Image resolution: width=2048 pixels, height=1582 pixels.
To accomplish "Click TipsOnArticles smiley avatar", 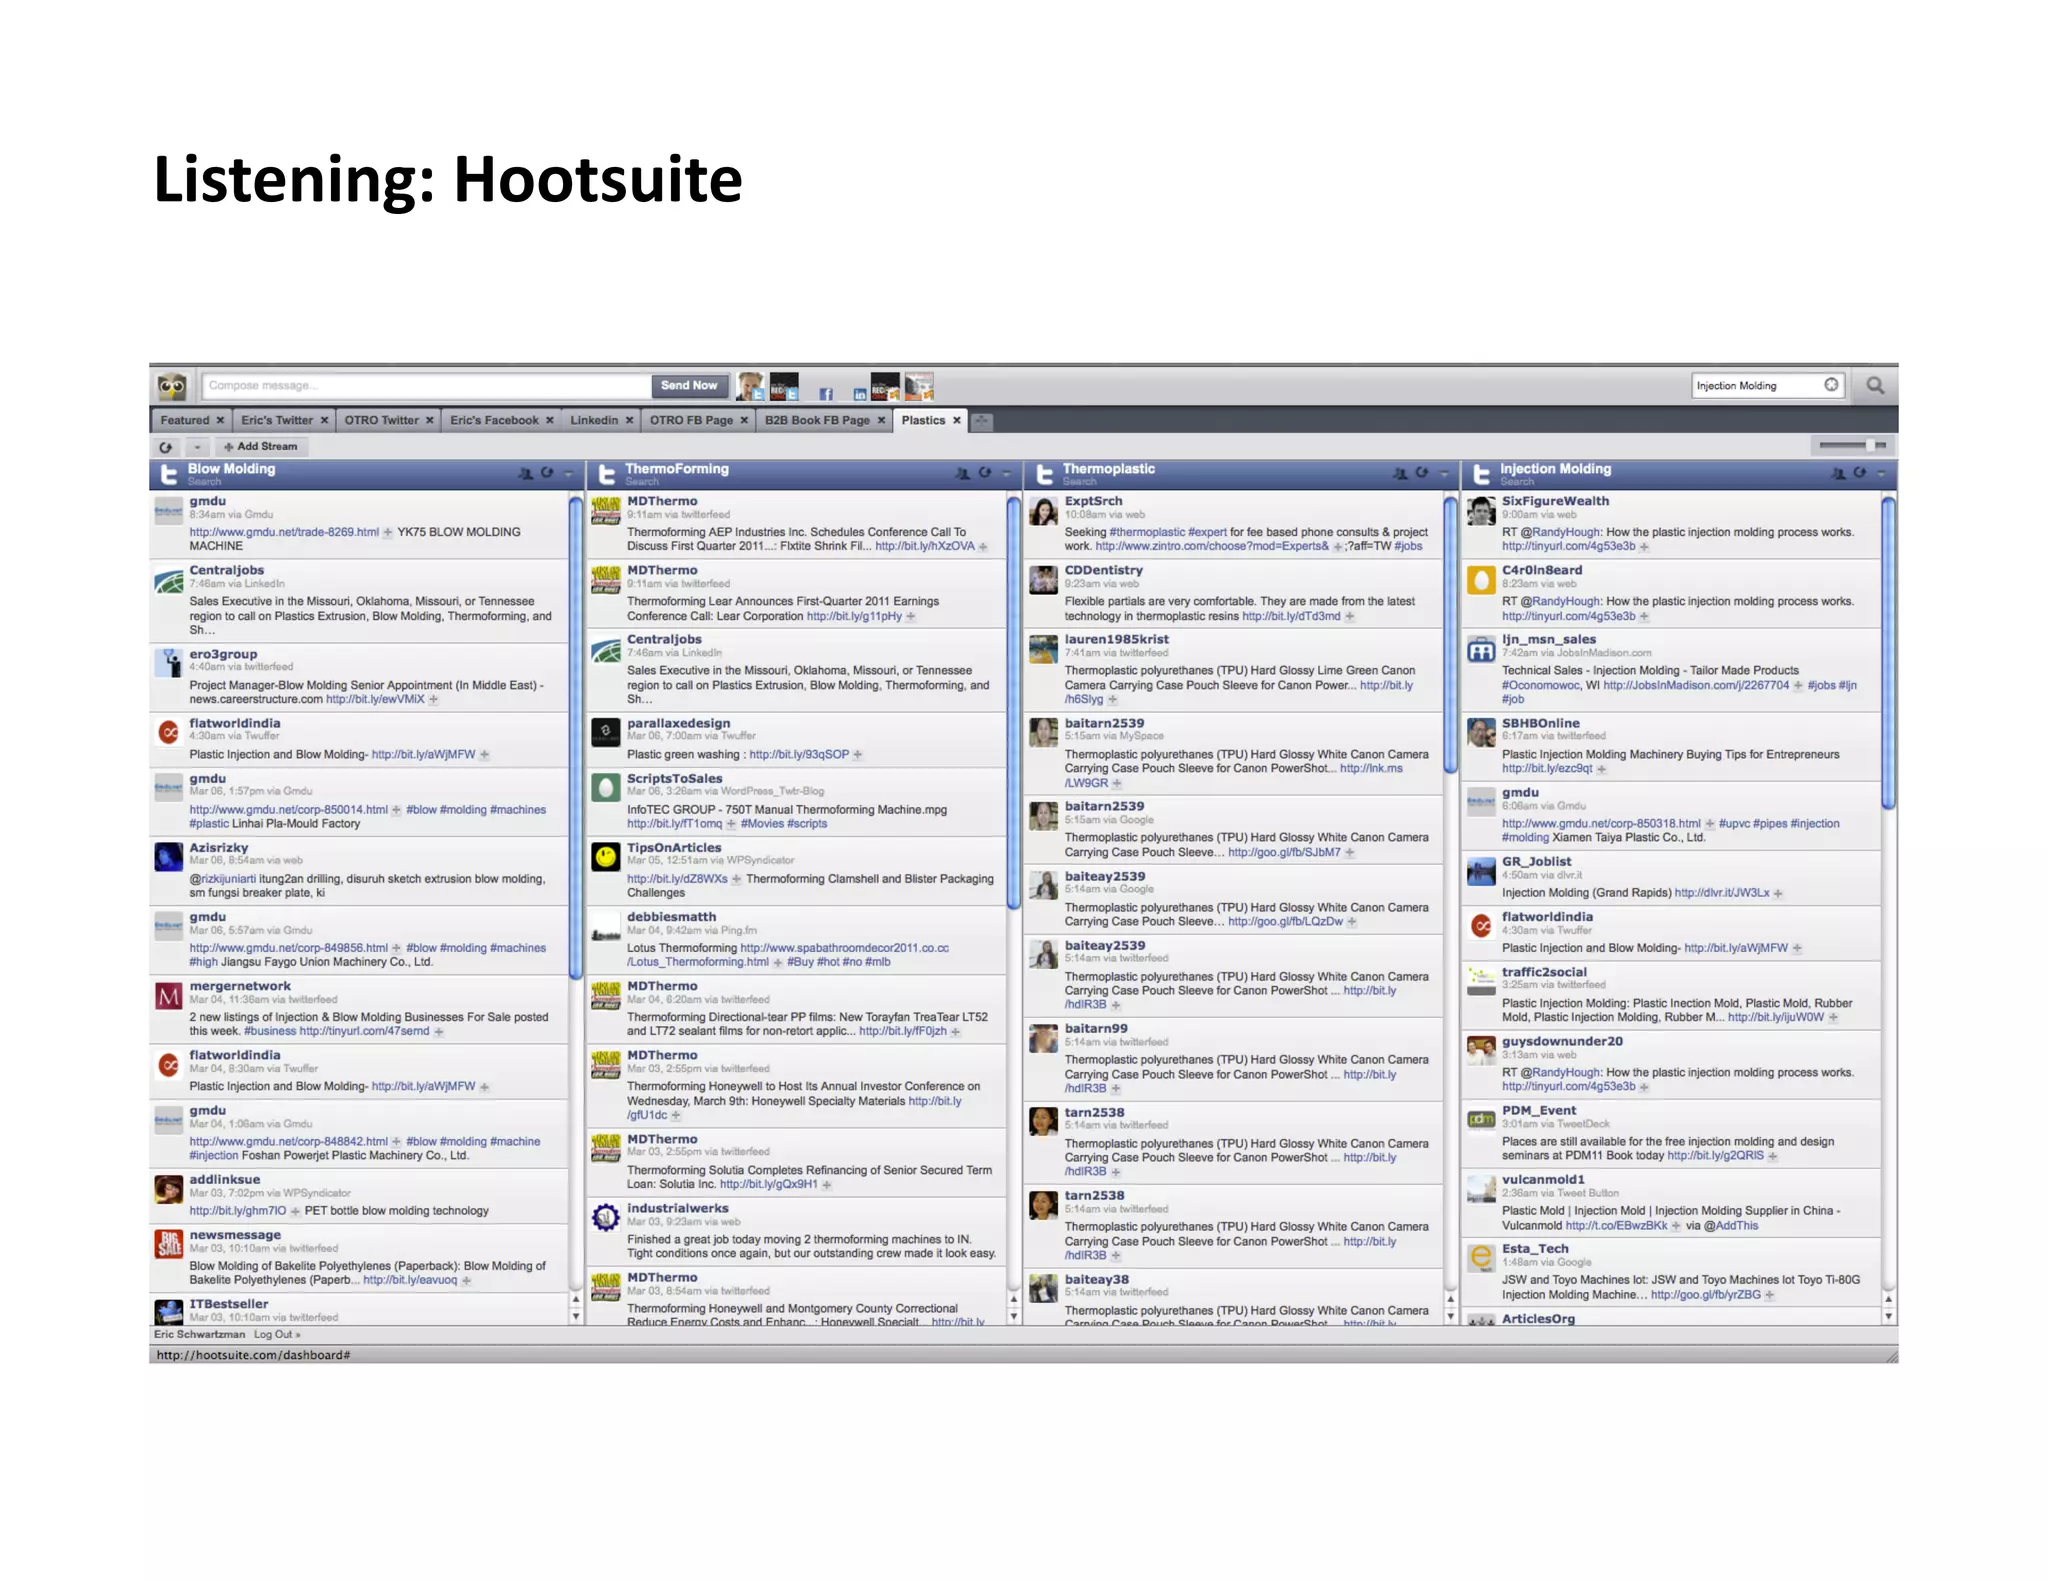I will [605, 857].
